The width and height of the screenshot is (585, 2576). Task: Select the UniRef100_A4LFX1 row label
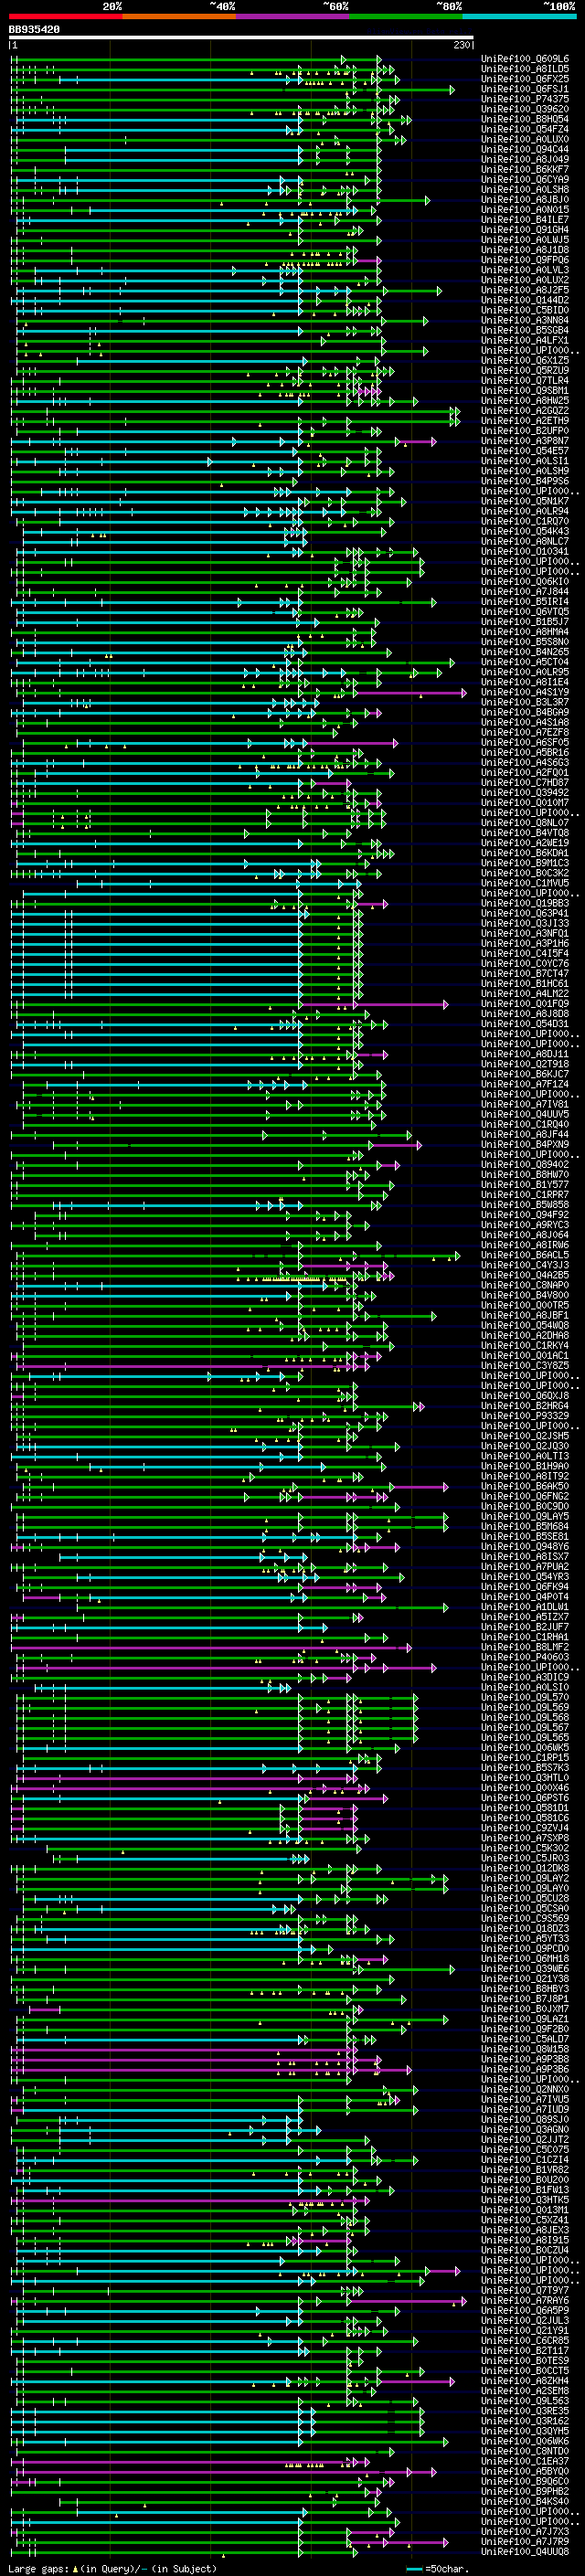[x=524, y=340]
